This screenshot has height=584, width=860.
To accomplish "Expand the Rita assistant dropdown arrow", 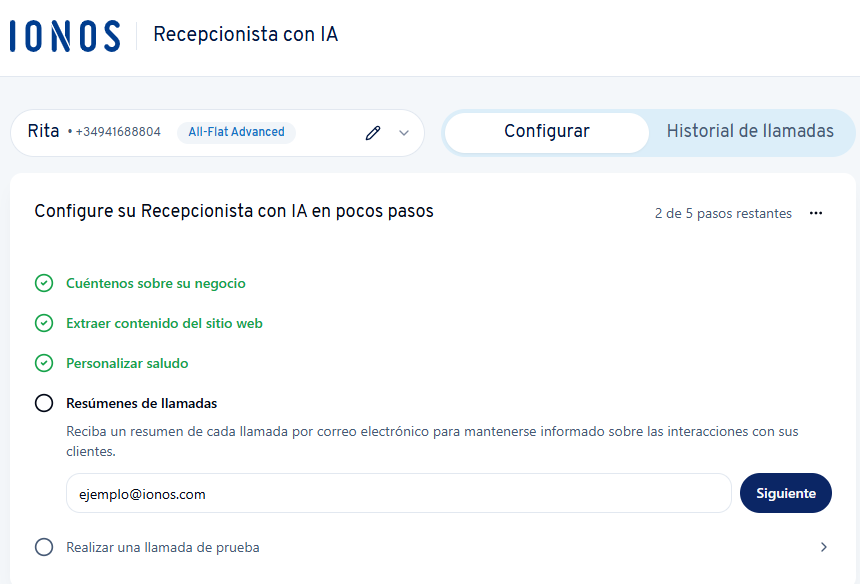I will (x=403, y=132).
